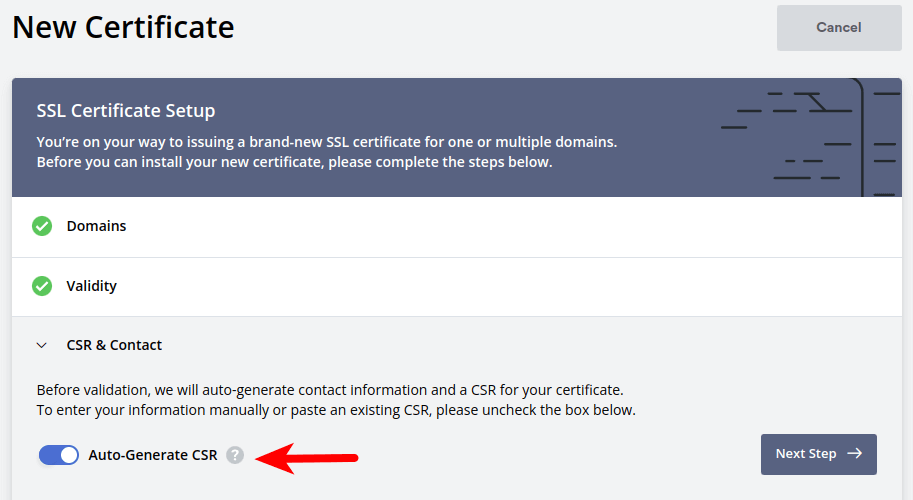
Task: Click the help question mark icon
Action: pyautogui.click(x=234, y=455)
